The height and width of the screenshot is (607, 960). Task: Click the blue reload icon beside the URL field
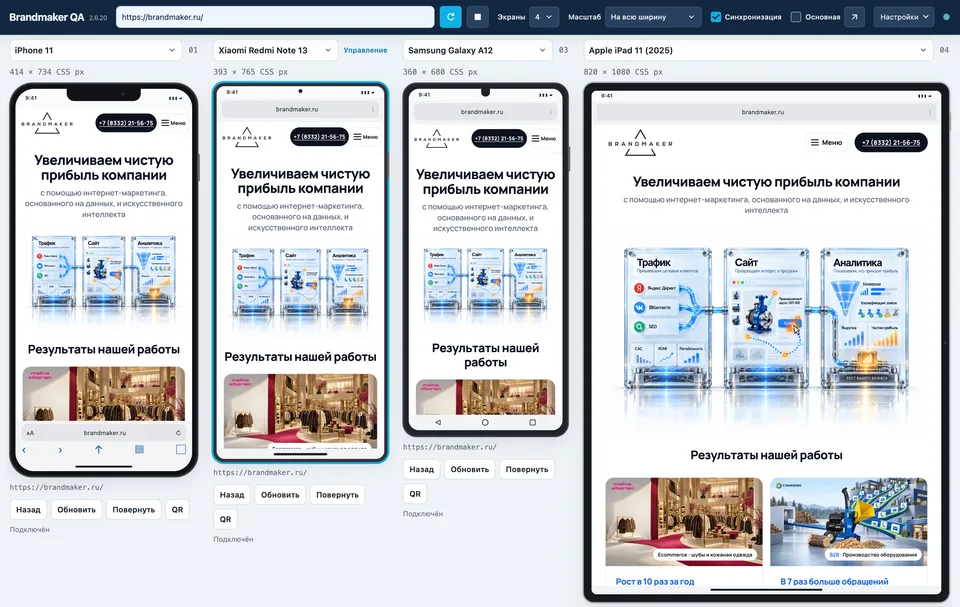tap(451, 17)
